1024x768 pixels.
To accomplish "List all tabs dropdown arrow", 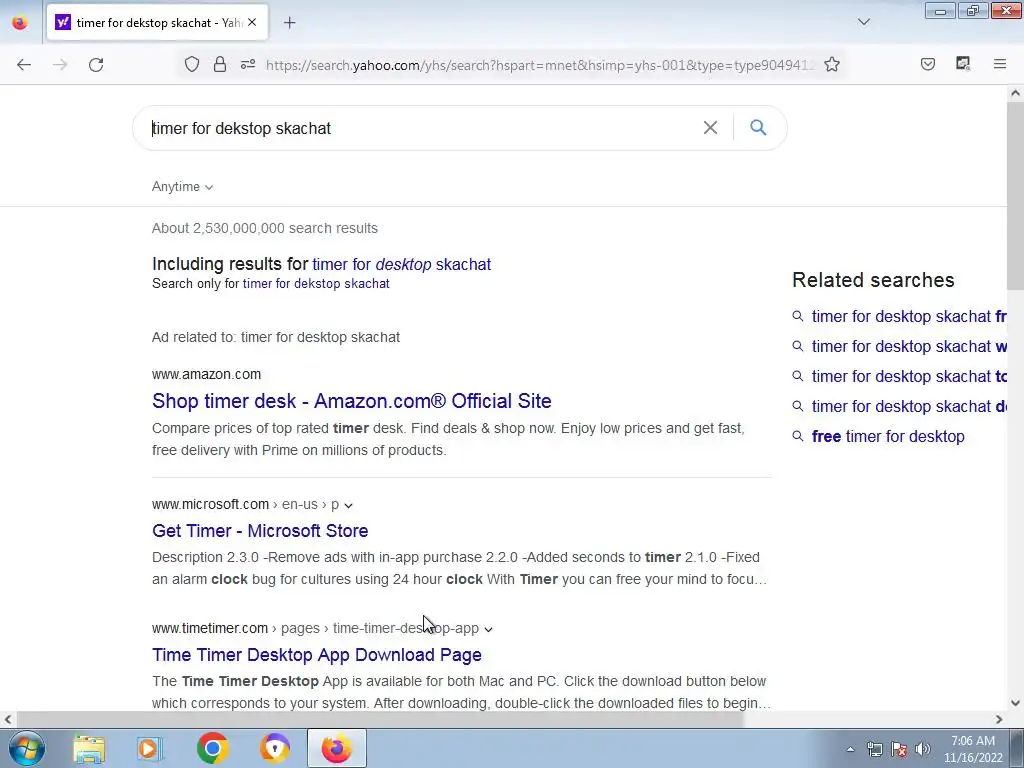I will (864, 22).
